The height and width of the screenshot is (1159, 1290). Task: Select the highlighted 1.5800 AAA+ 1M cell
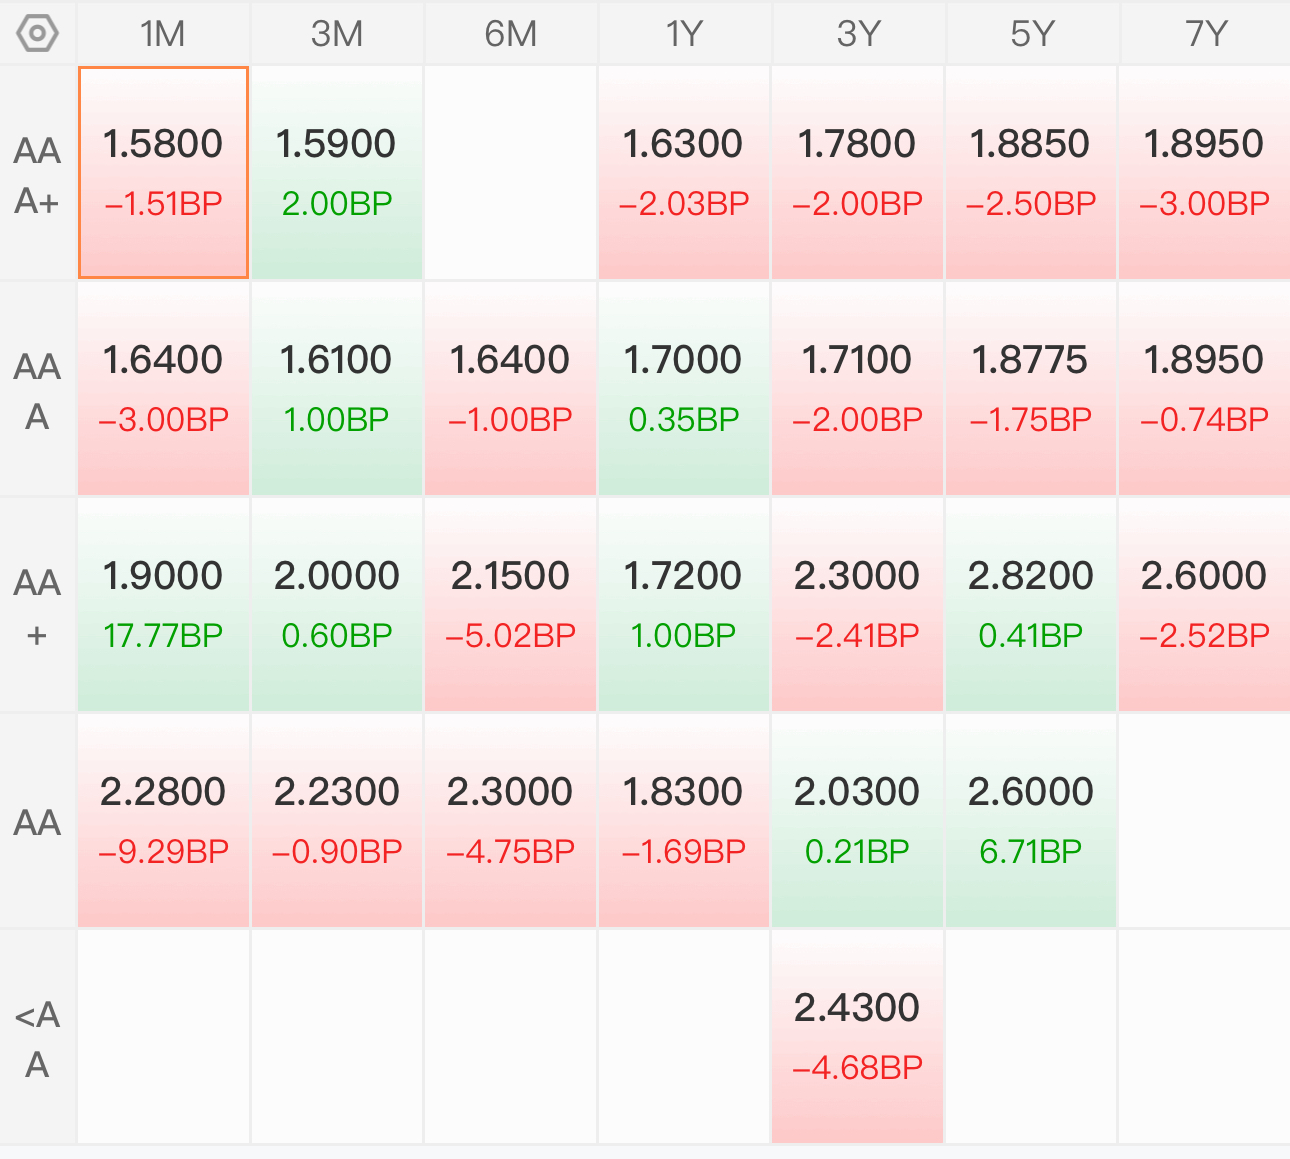[163, 172]
